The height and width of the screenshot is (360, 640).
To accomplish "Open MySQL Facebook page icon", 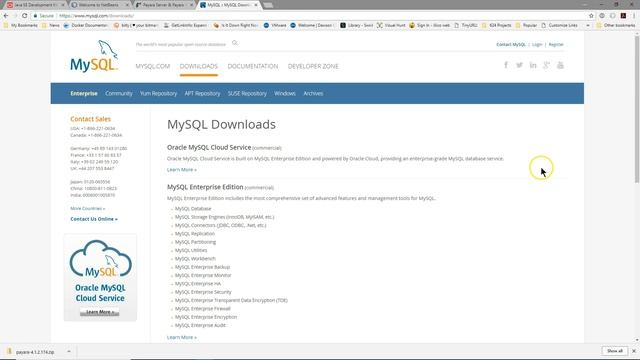I will point(506,65).
